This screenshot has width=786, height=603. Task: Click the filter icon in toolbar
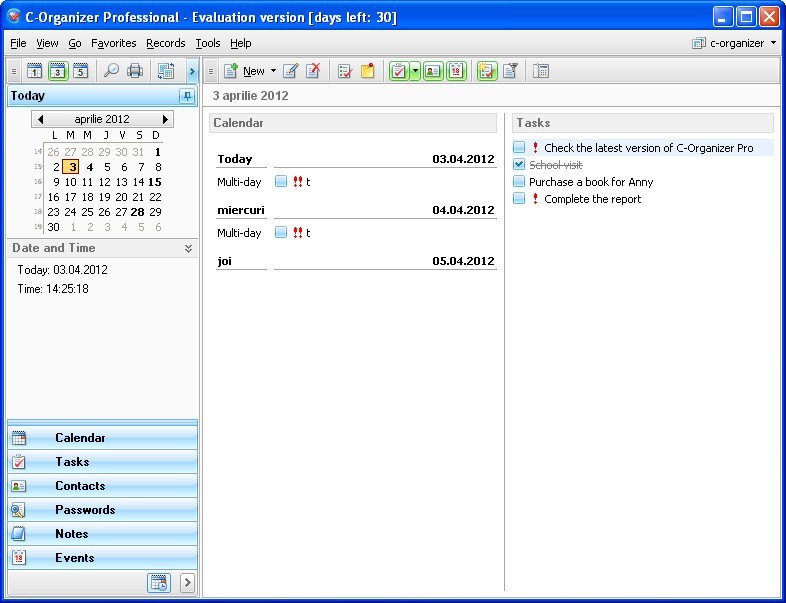[x=510, y=71]
